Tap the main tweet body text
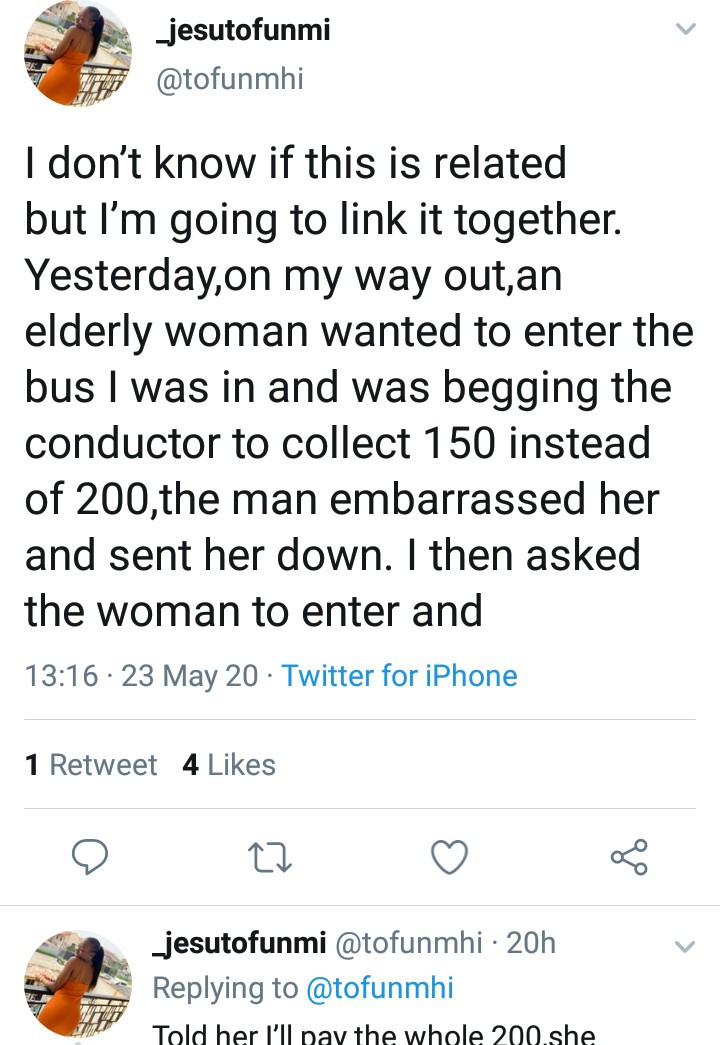720x1045 pixels. 359,387
